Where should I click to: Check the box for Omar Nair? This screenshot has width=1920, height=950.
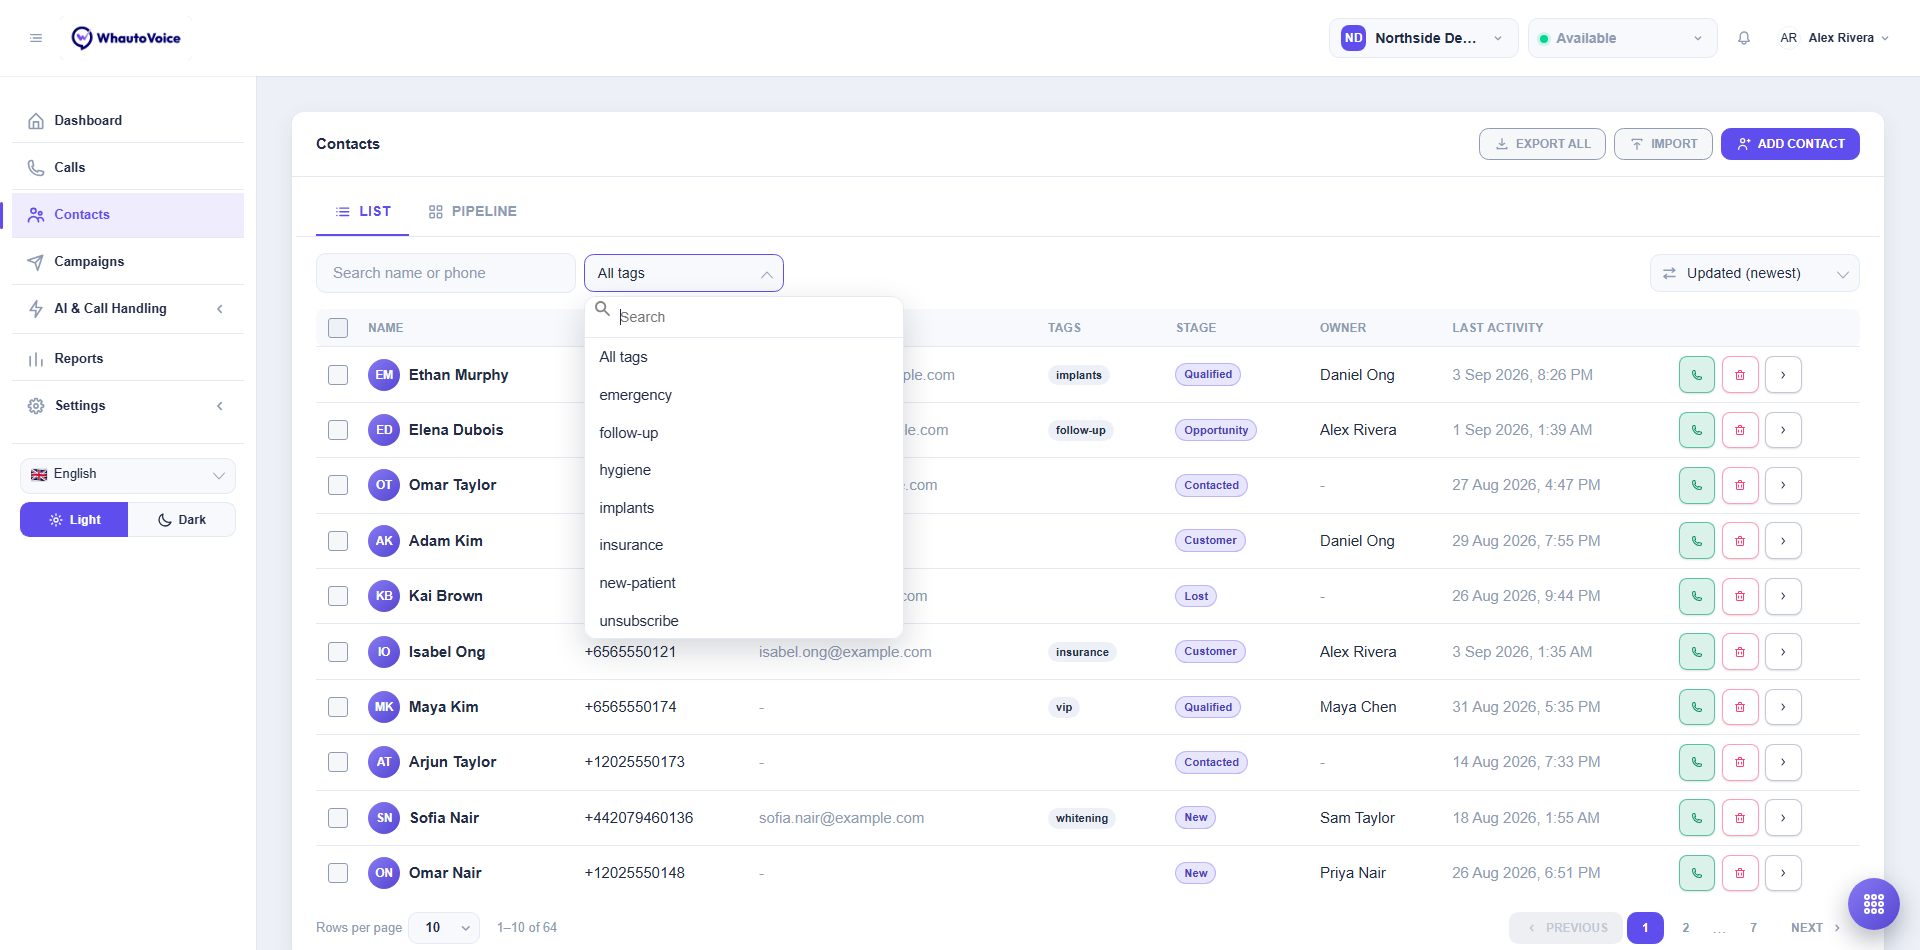click(338, 873)
